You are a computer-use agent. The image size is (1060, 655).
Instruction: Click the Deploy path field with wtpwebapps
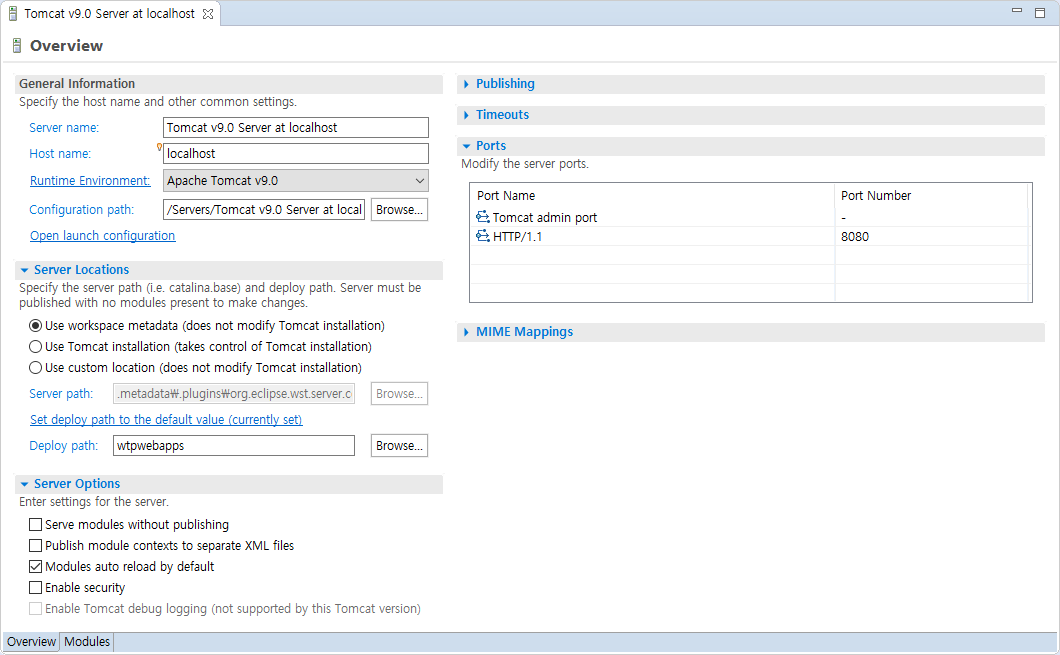click(234, 445)
